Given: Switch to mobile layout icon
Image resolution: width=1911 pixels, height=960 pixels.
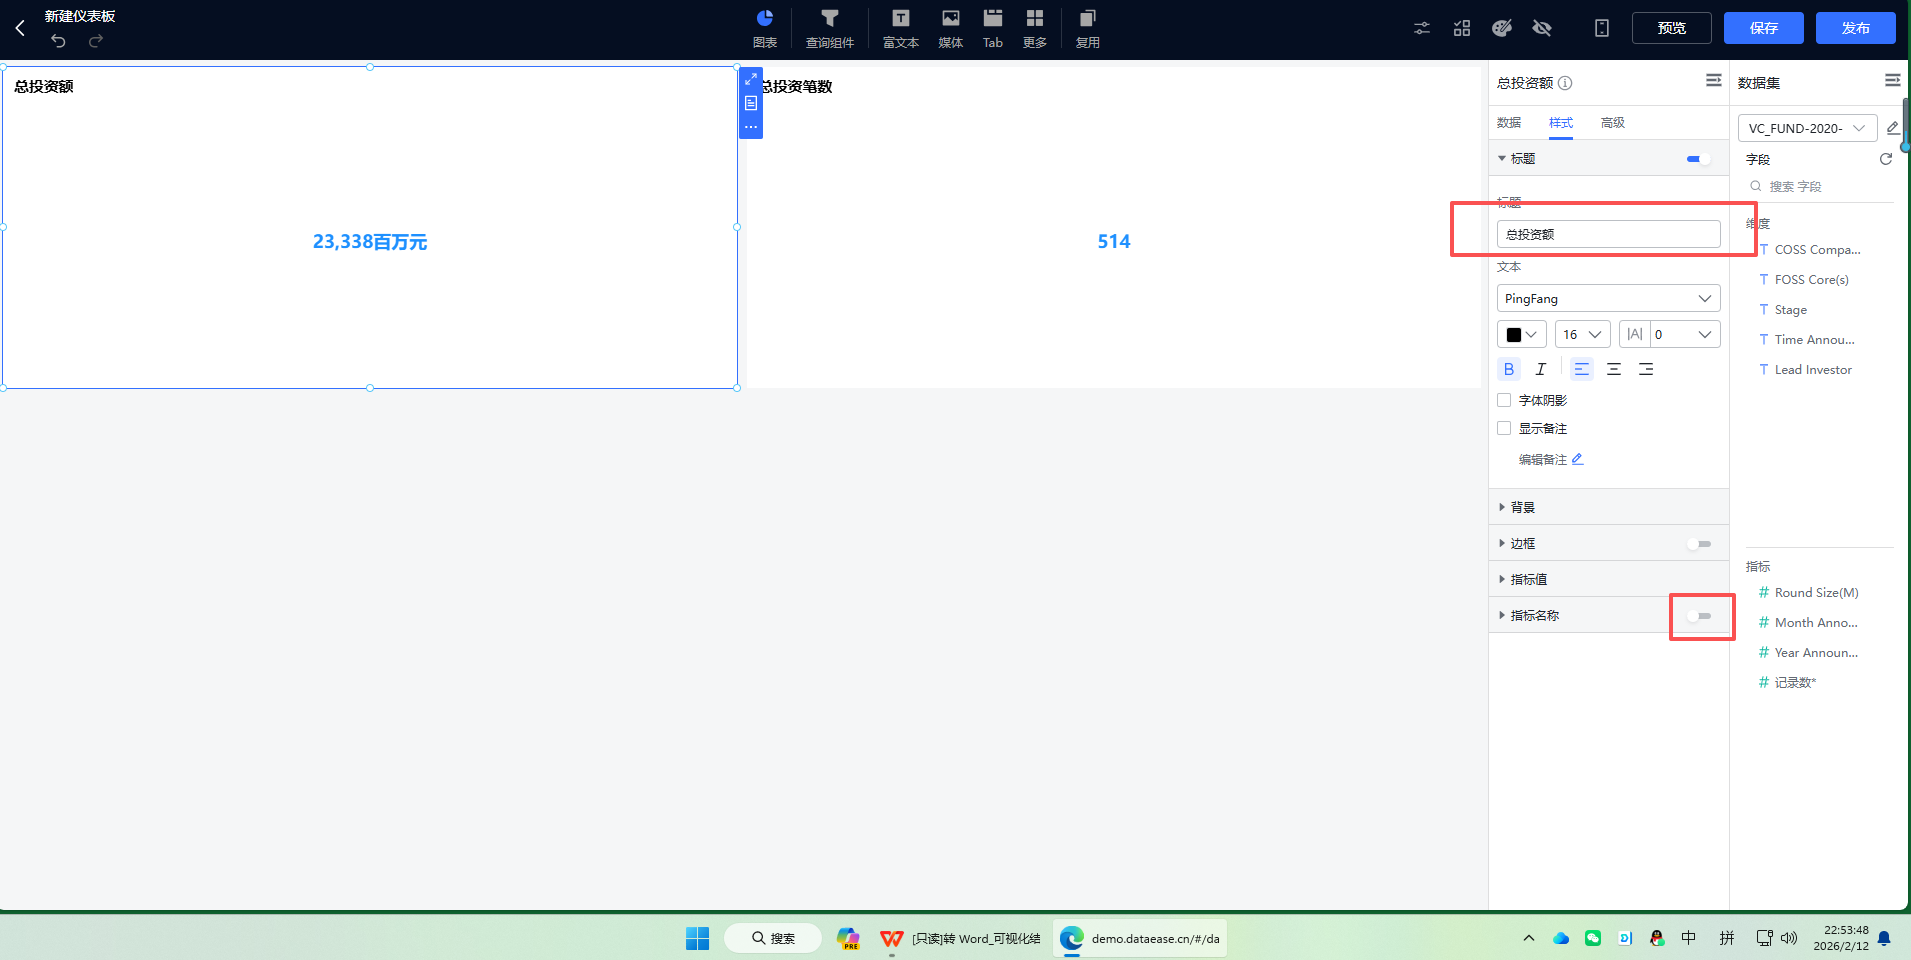Looking at the screenshot, I should tap(1602, 28).
